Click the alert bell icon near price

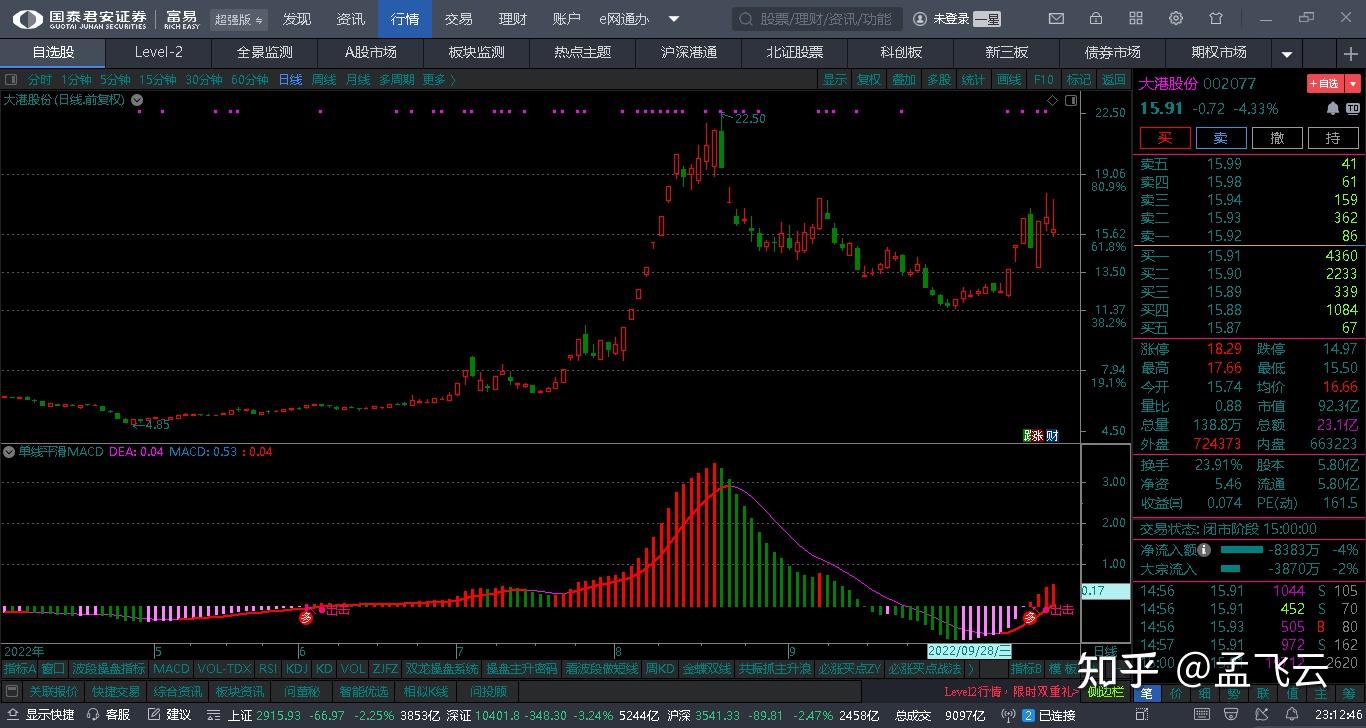point(1332,108)
